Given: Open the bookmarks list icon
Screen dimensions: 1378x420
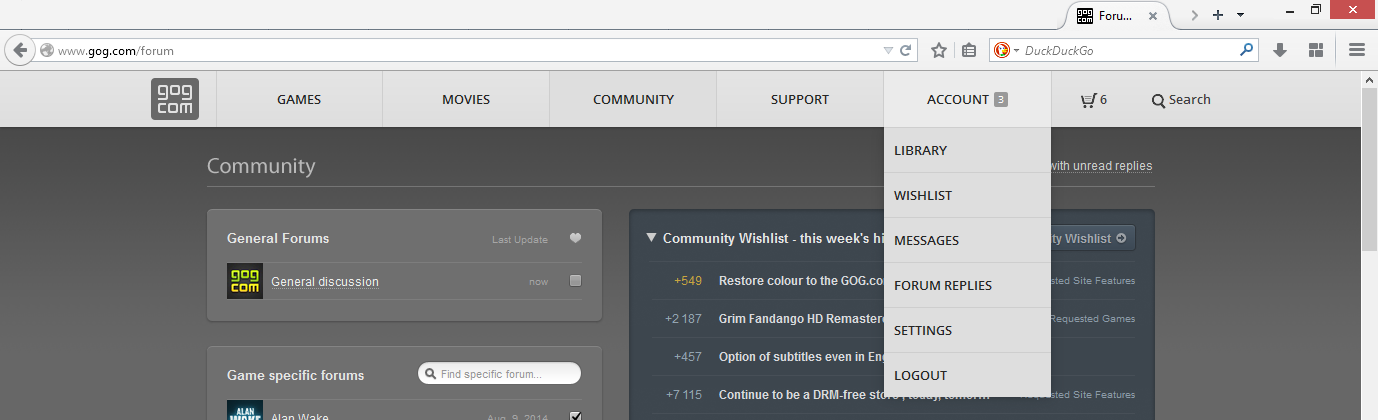Looking at the screenshot, I should 969,50.
